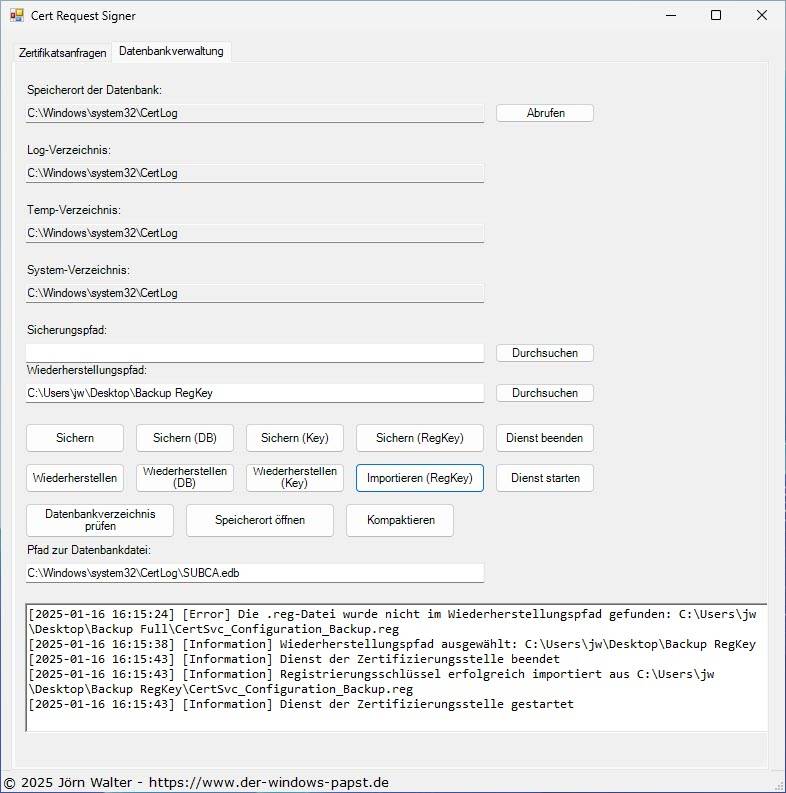
Task: Click Importieren (RegKey) button
Action: point(420,478)
